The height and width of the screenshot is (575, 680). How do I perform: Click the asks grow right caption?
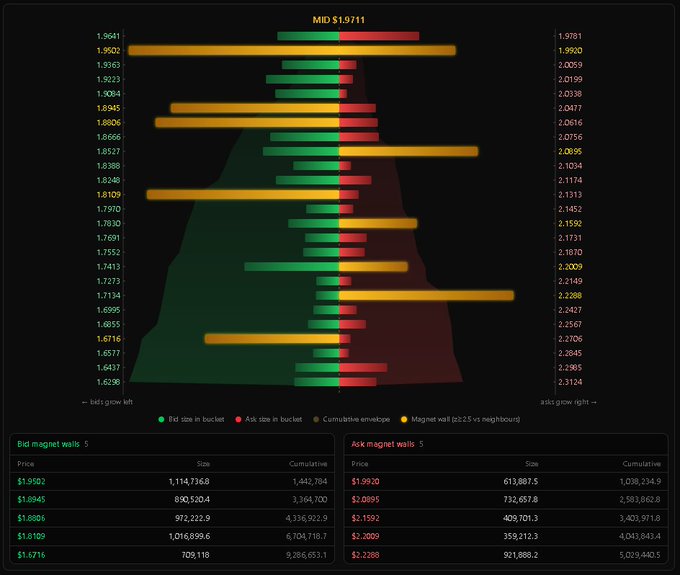point(569,402)
